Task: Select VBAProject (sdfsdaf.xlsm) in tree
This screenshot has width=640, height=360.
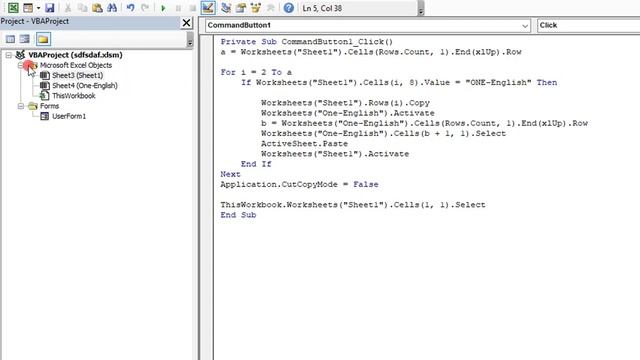Action: (75, 55)
